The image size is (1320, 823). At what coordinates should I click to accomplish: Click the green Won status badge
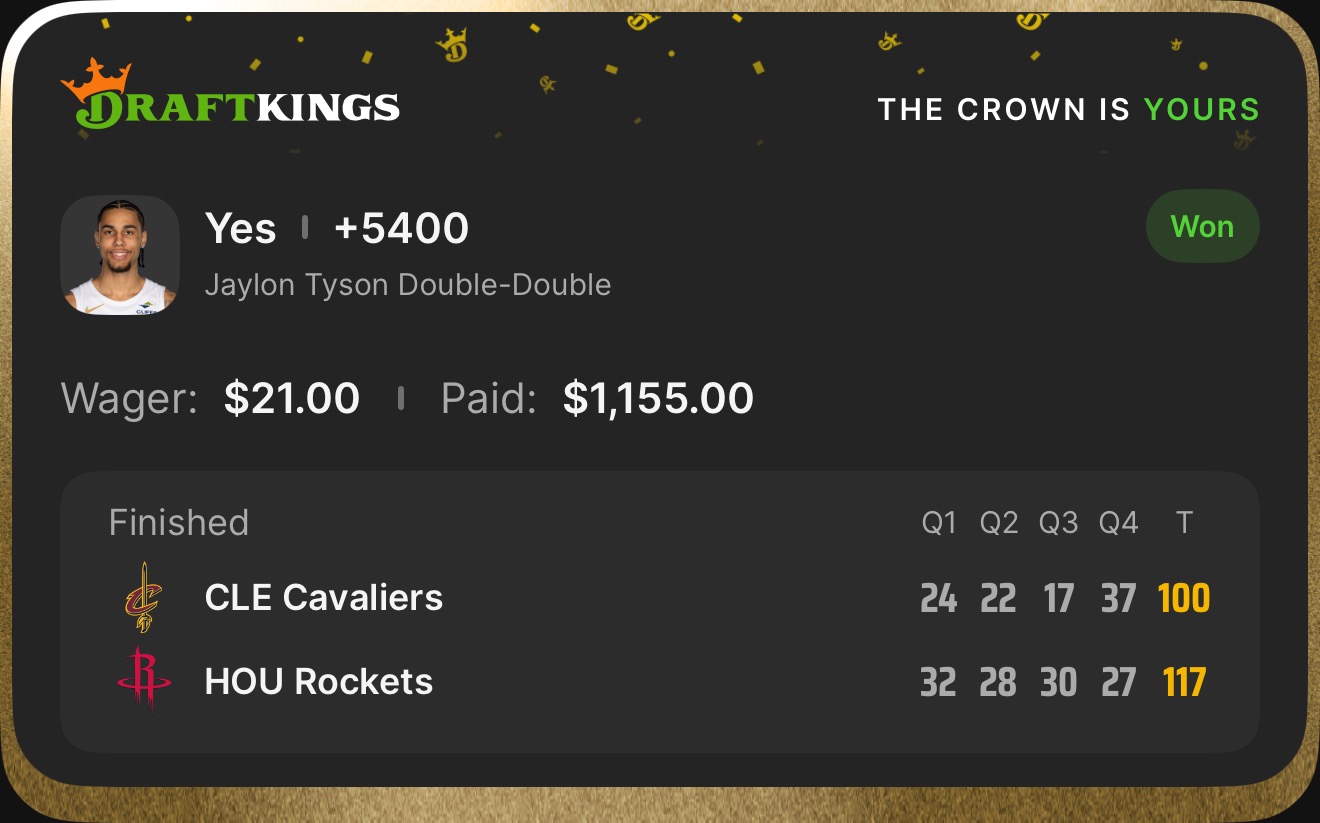pyautogui.click(x=1202, y=227)
